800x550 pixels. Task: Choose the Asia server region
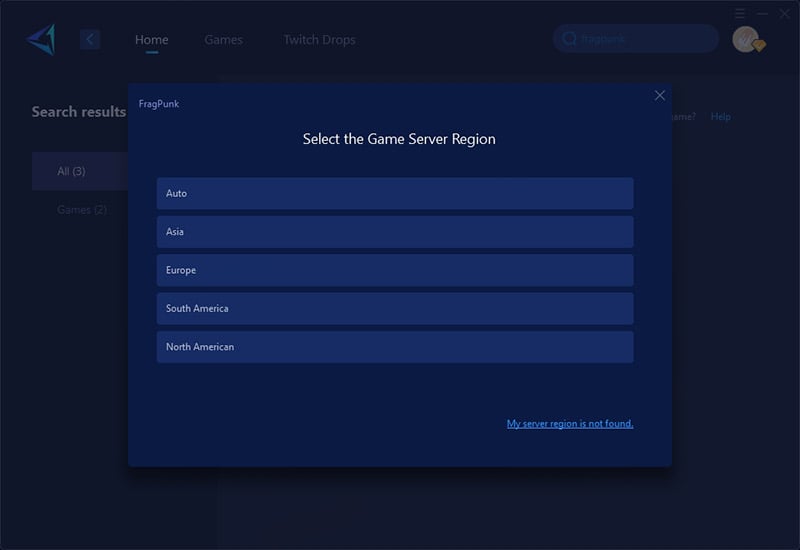(x=395, y=232)
